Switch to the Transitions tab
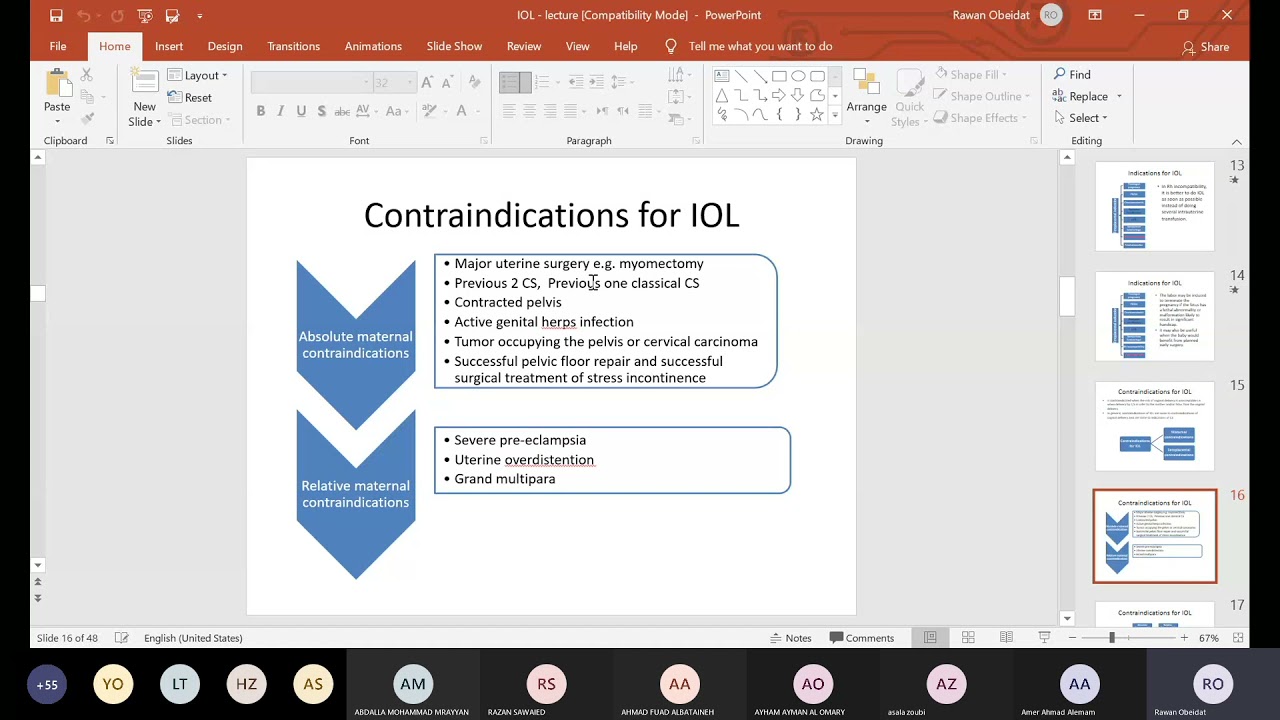Image resolution: width=1280 pixels, height=720 pixels. [x=294, y=46]
